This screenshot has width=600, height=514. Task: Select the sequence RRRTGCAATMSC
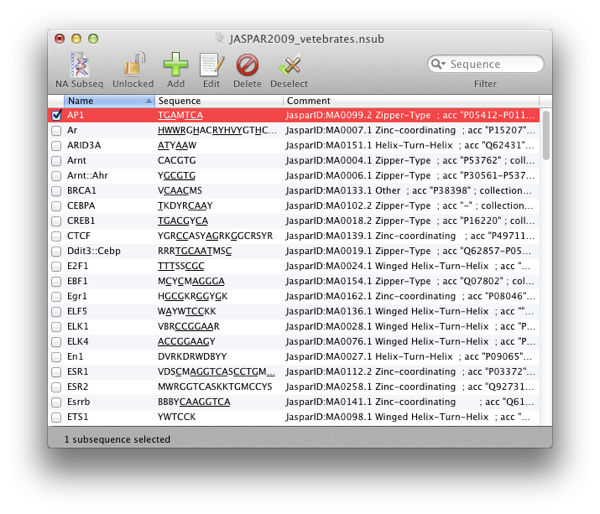195,251
